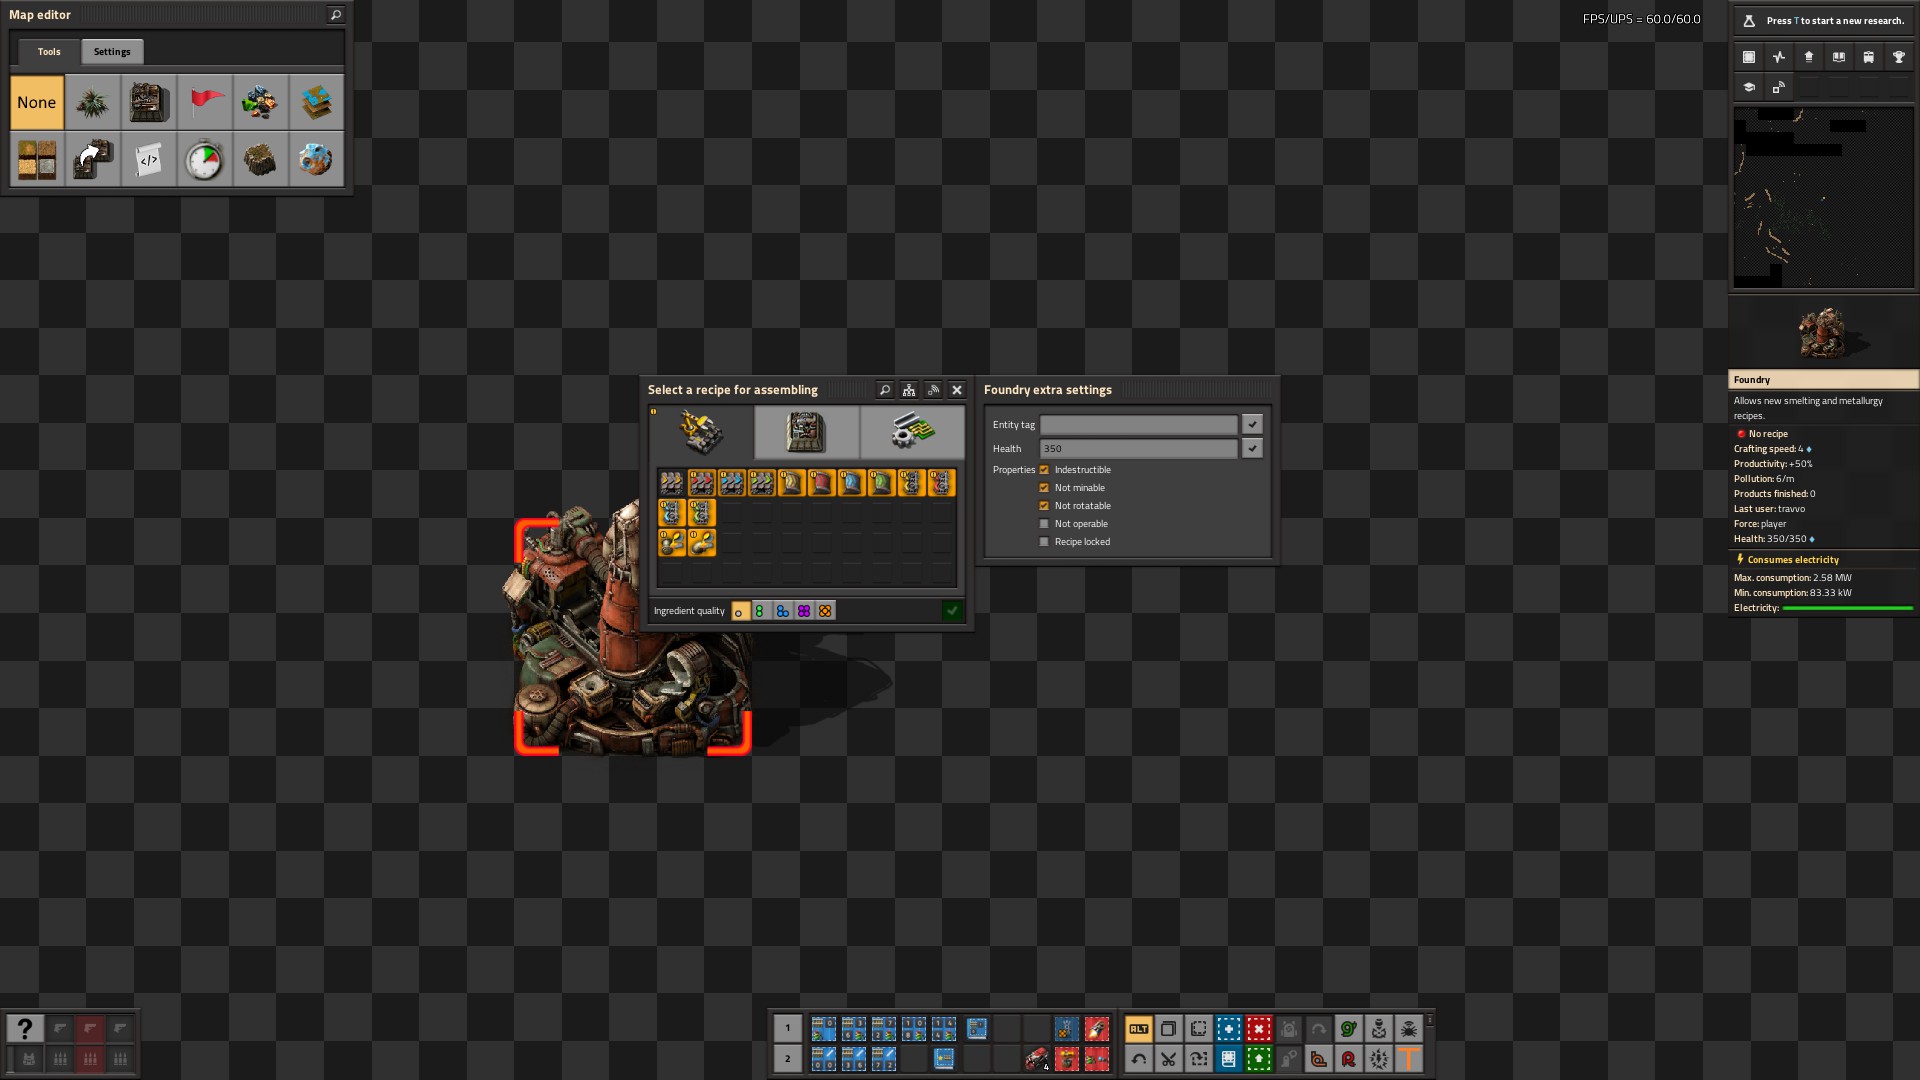This screenshot has width=1920, height=1080.
Task: Switch to quickbar row 1
Action: 788,1029
